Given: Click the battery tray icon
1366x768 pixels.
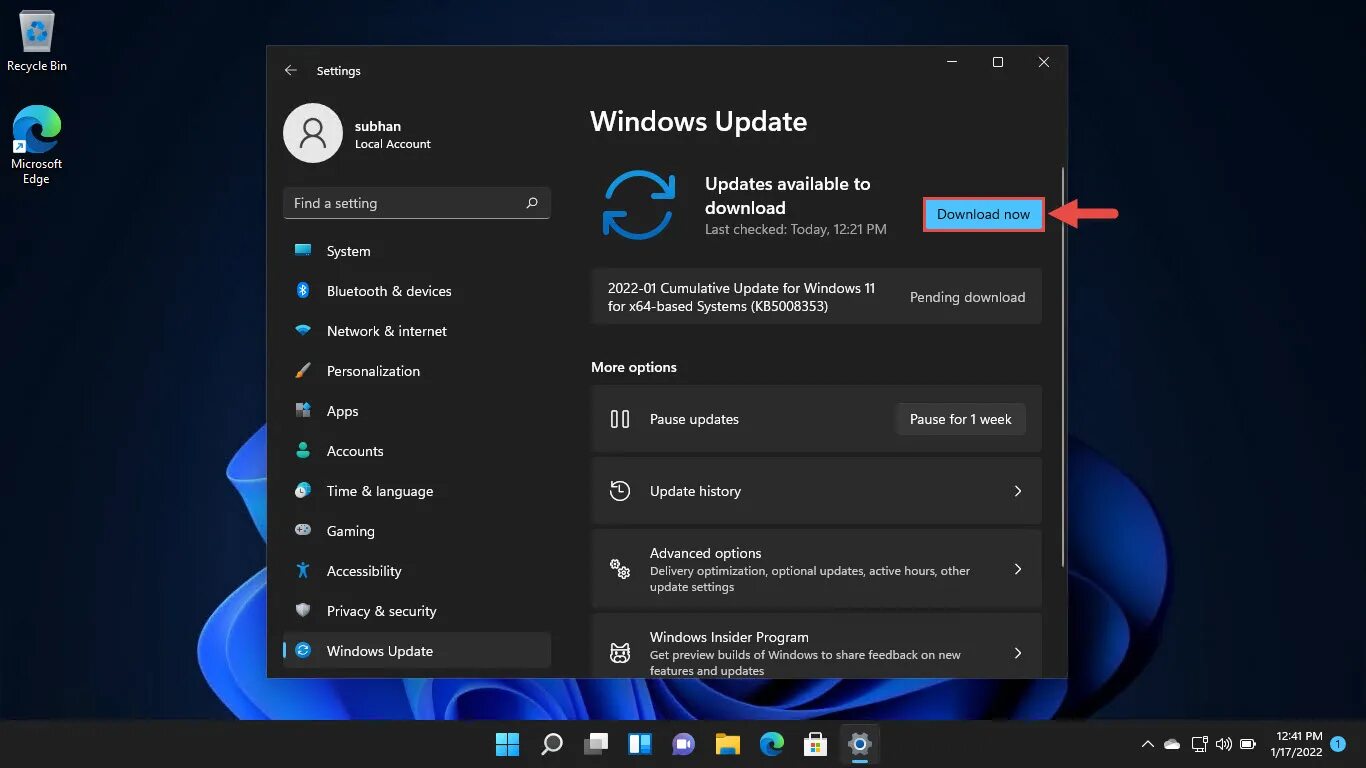Looking at the screenshot, I should point(1248,744).
